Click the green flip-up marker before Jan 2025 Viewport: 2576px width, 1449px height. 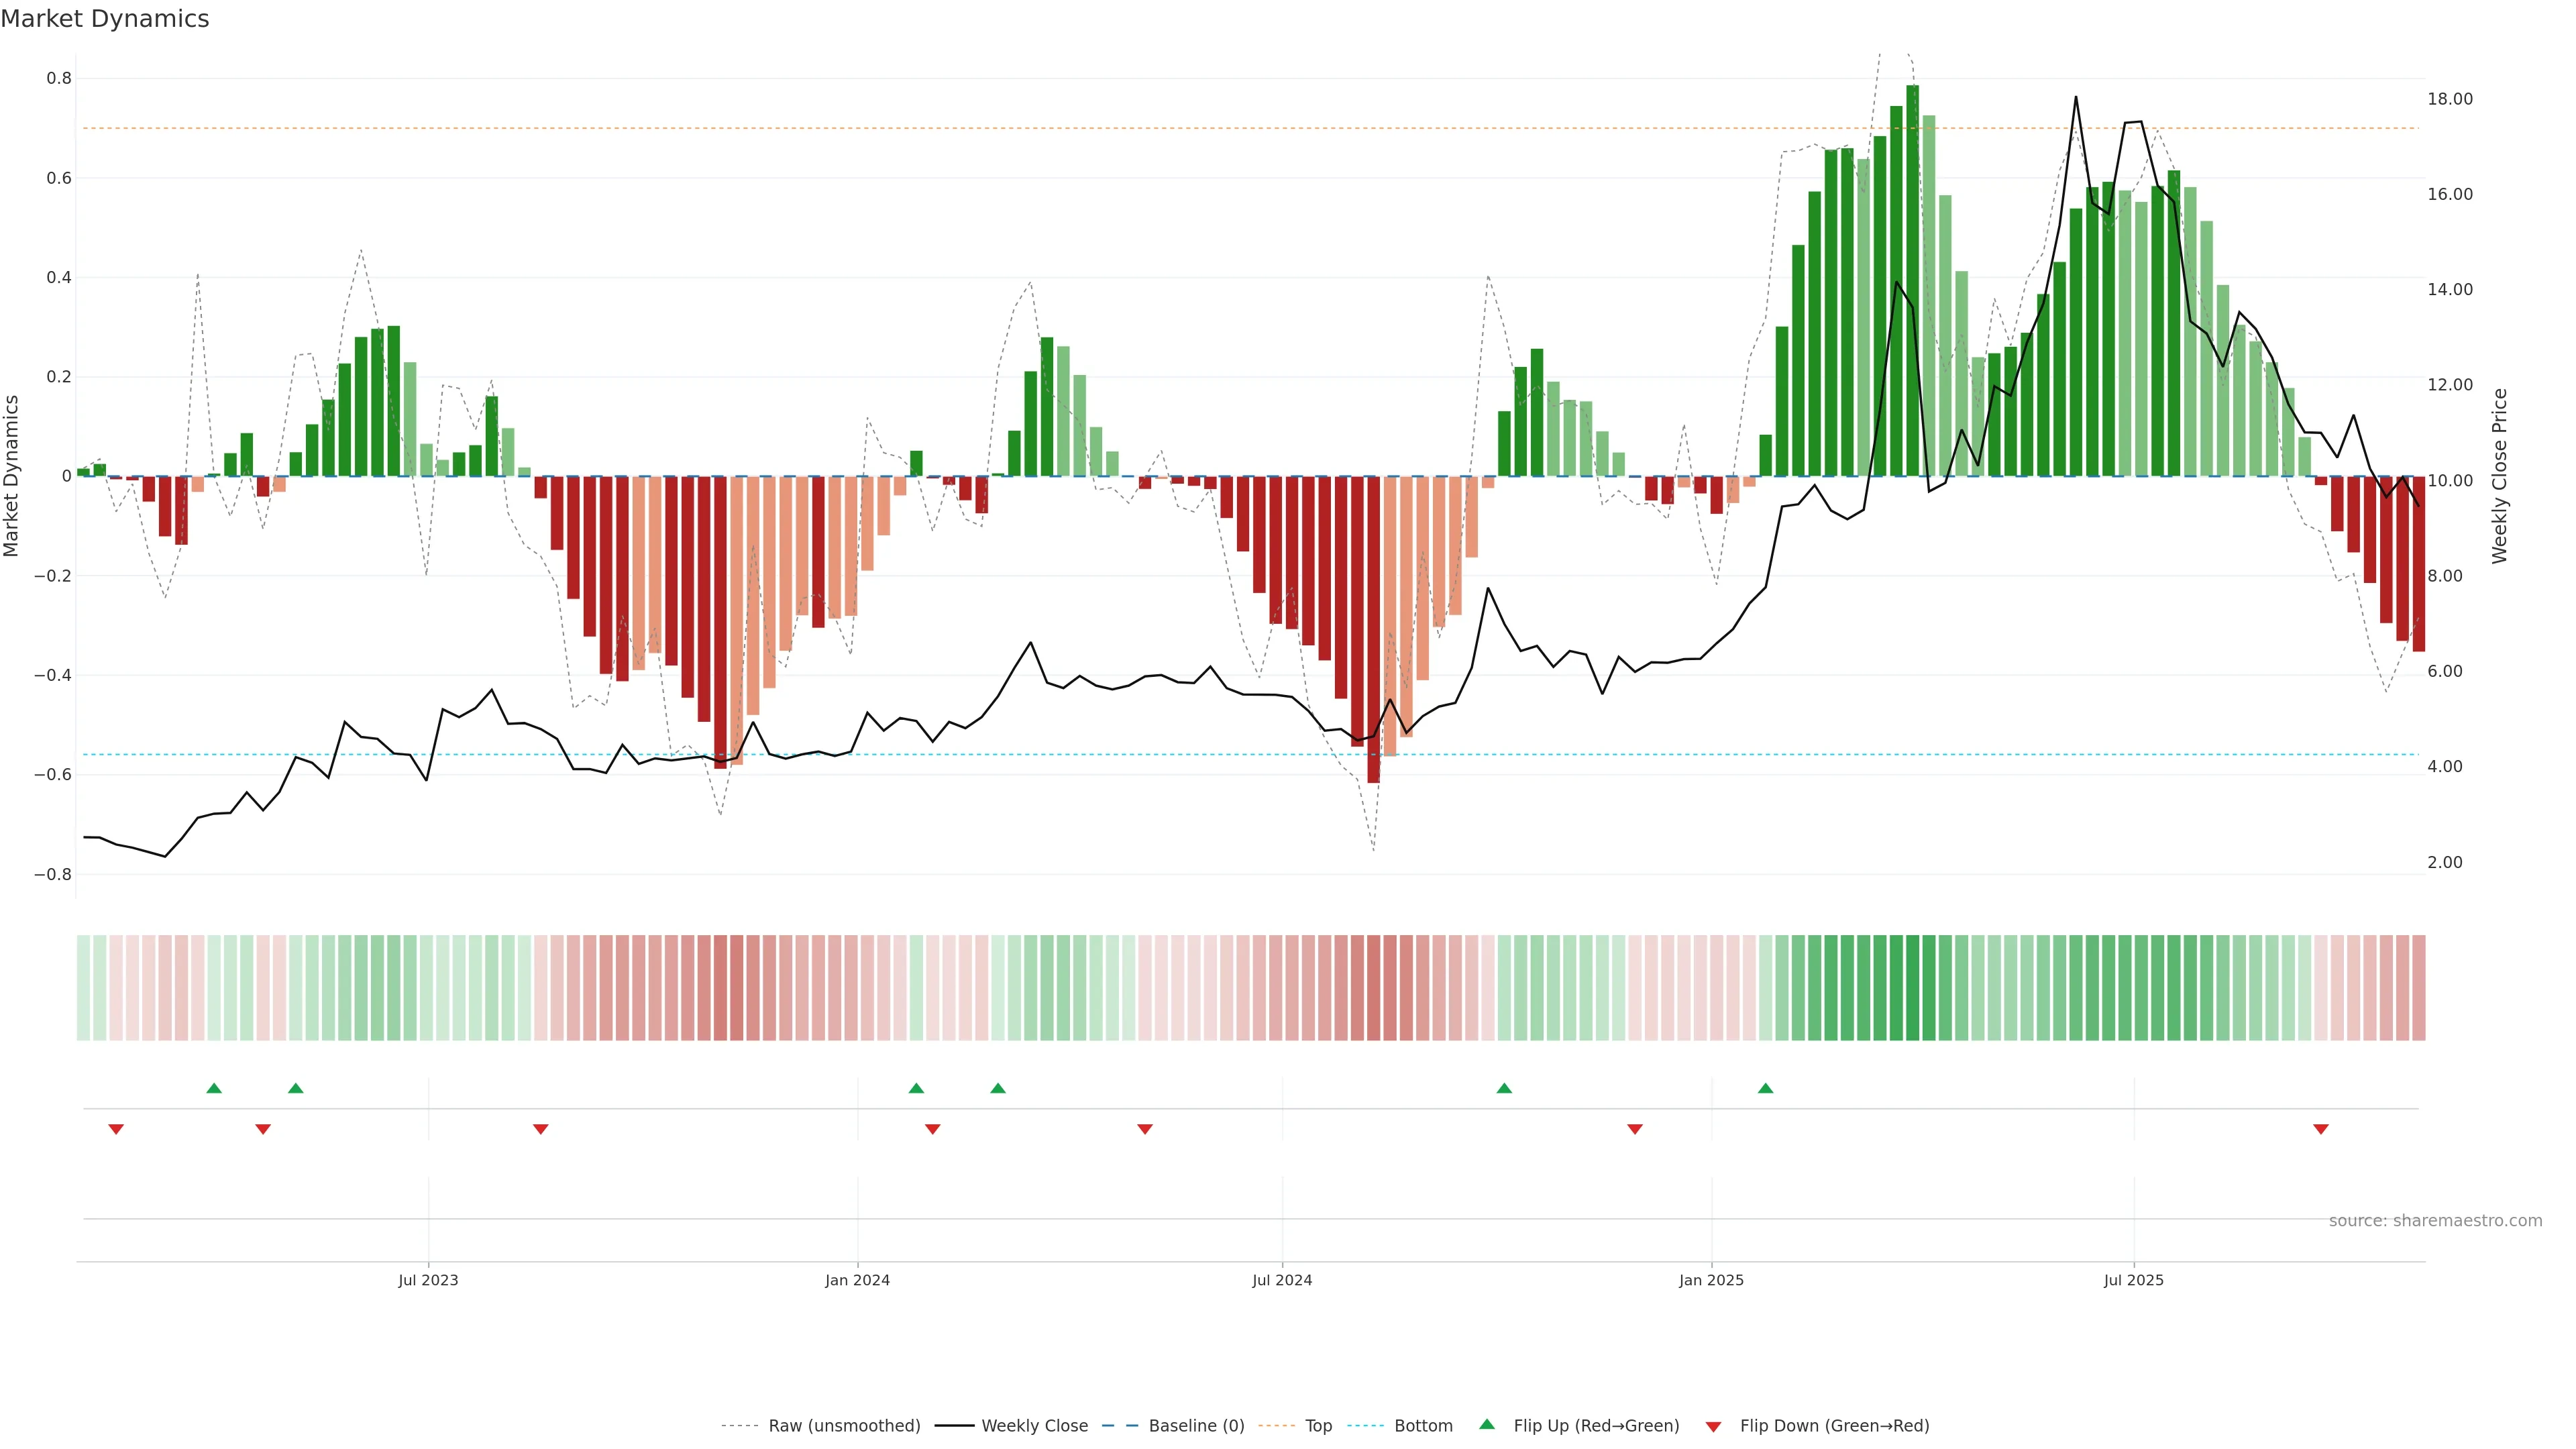pyautogui.click(x=1504, y=1088)
